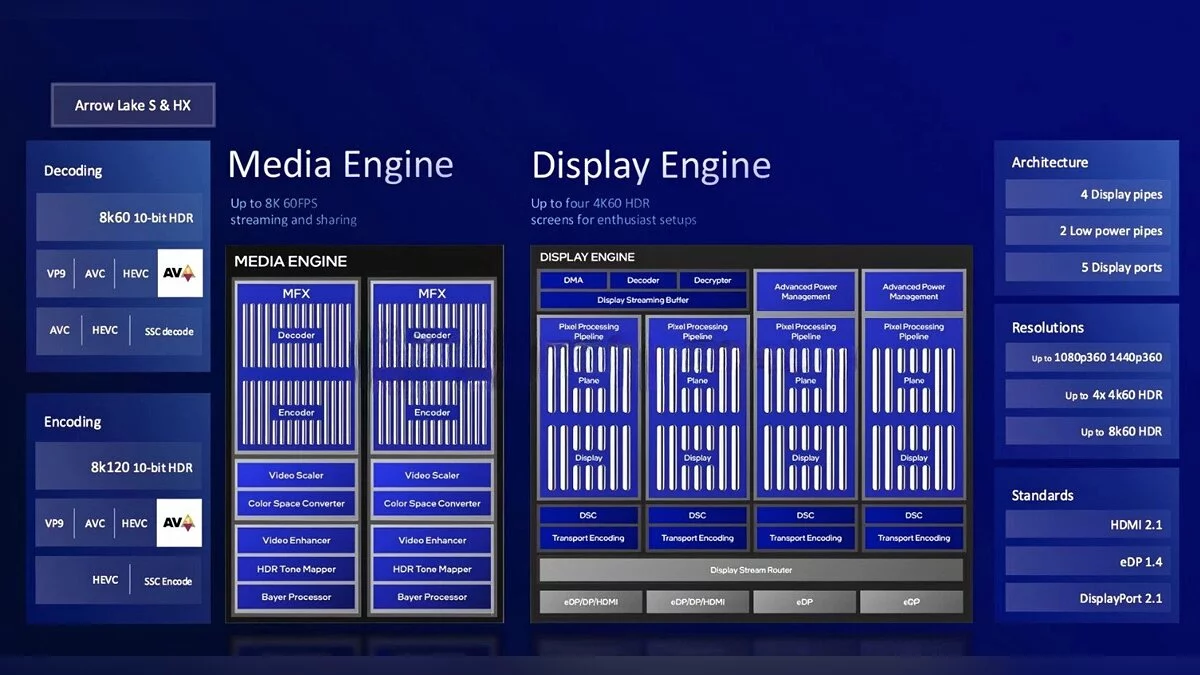This screenshot has height=675, width=1200.
Task: Click the AV1 logo in the Encoding panel
Action: [x=180, y=523]
